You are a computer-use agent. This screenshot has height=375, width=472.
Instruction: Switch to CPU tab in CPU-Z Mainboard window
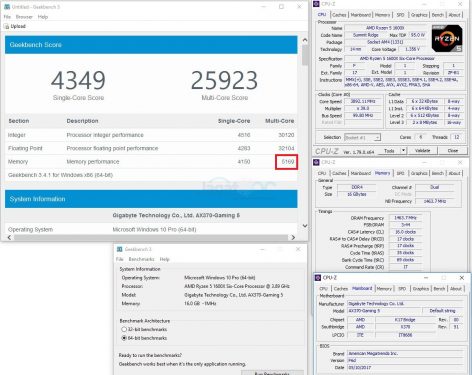[324, 289]
